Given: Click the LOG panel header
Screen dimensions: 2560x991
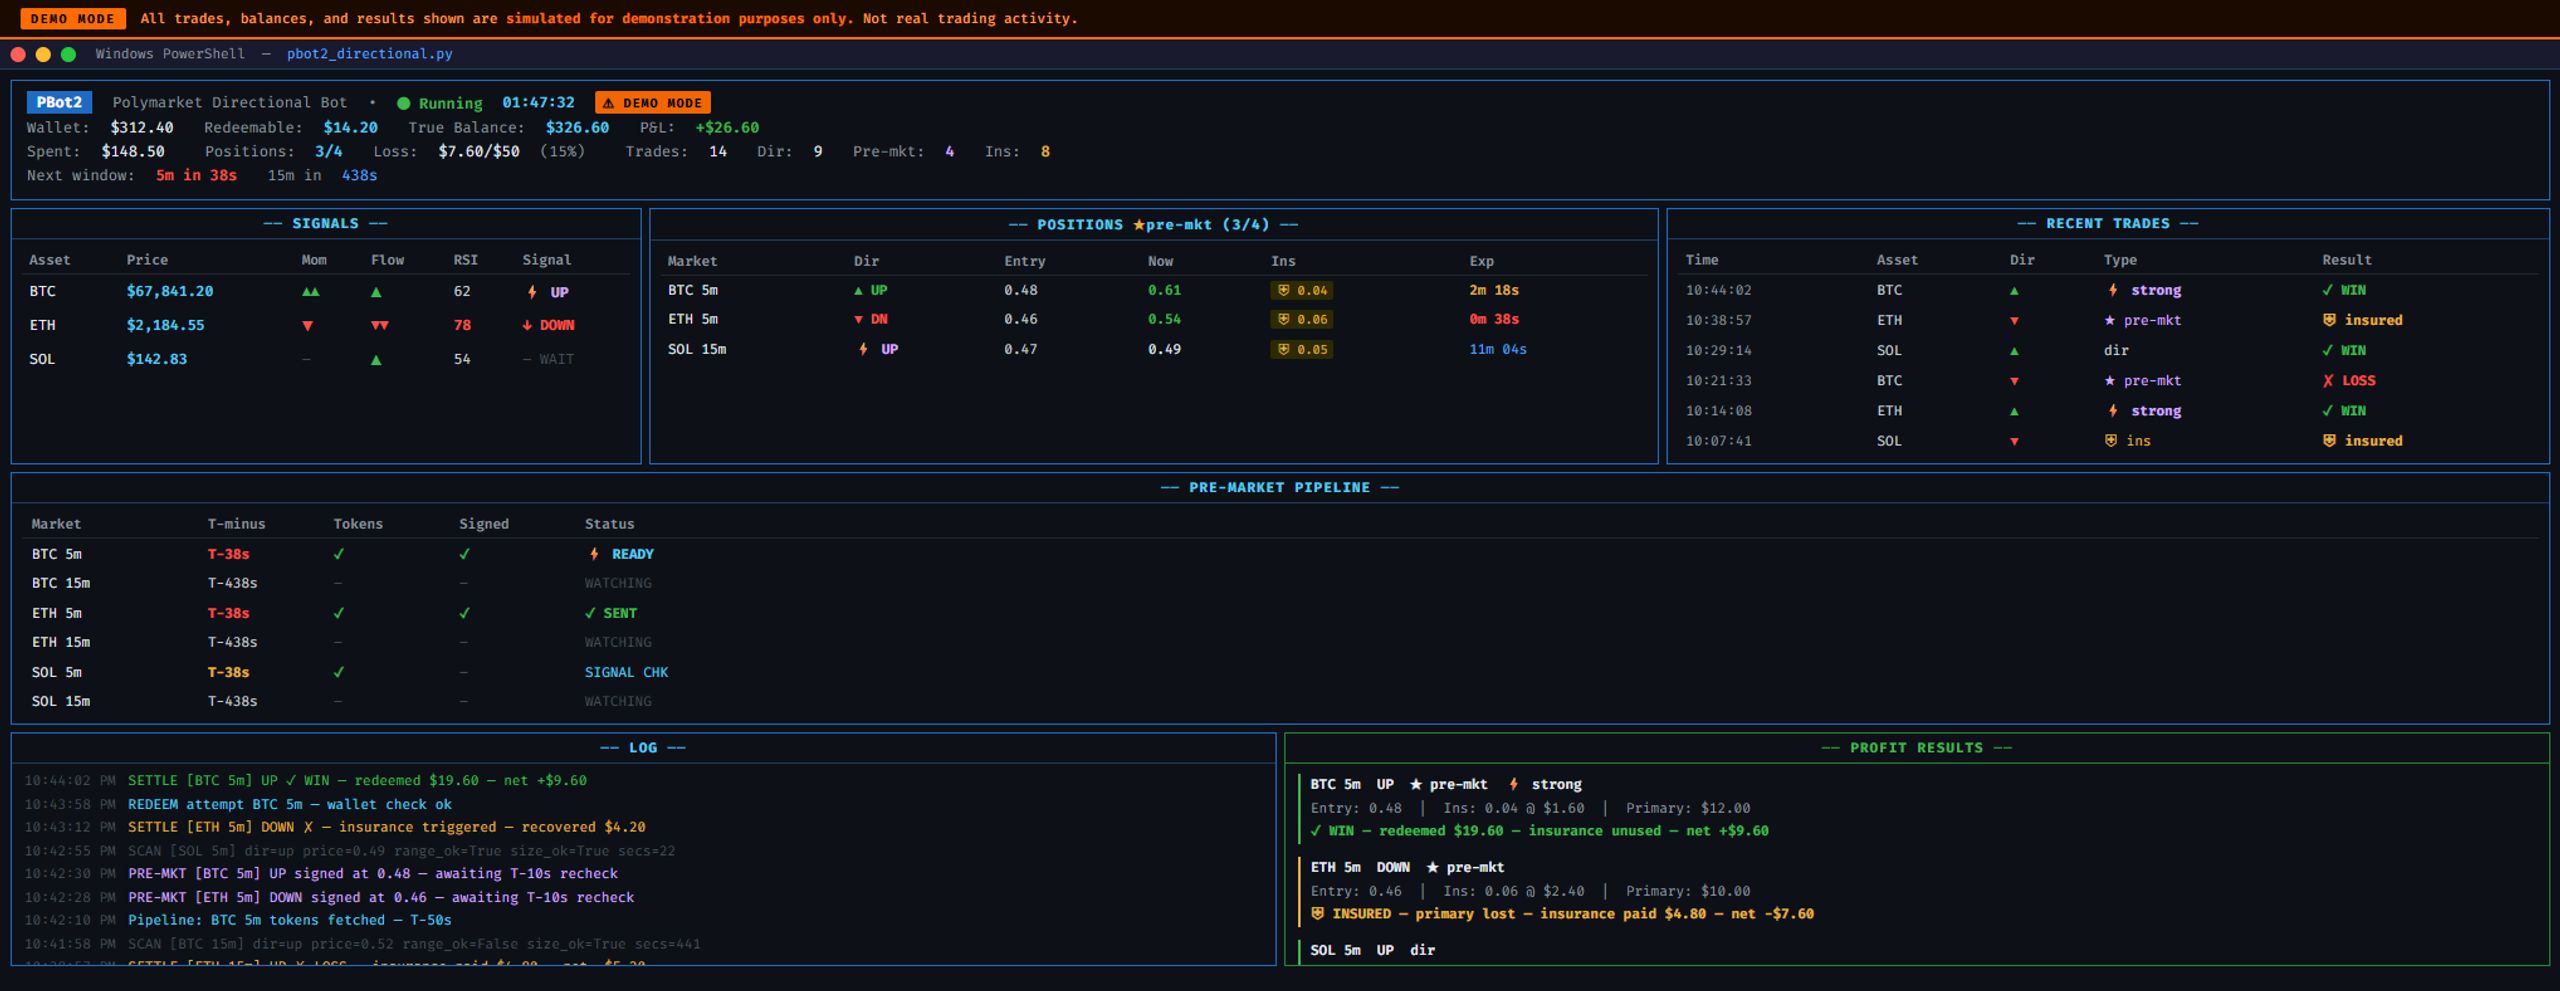Looking at the screenshot, I should point(642,747).
